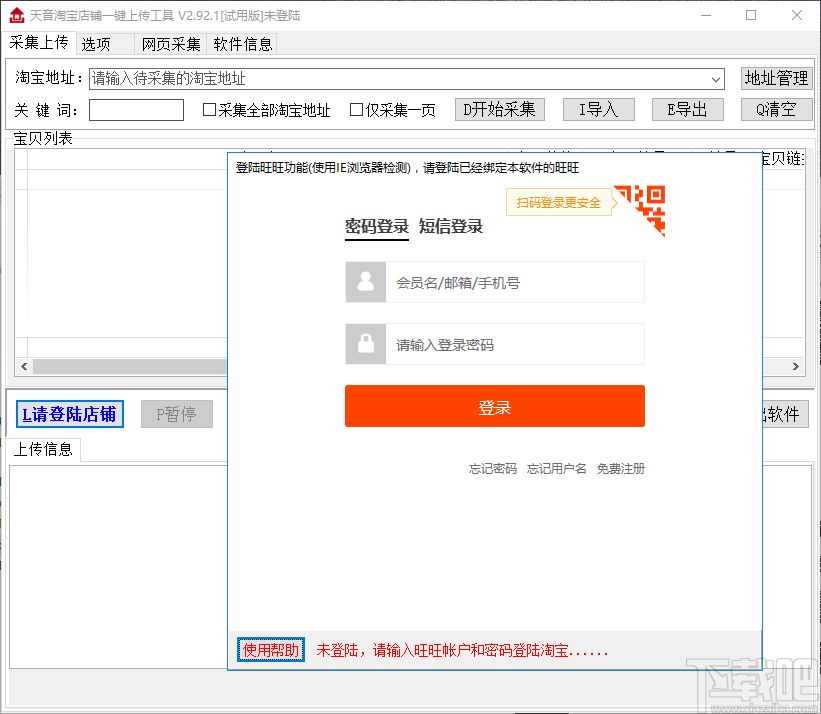Click the D开始采集 button

coord(500,110)
